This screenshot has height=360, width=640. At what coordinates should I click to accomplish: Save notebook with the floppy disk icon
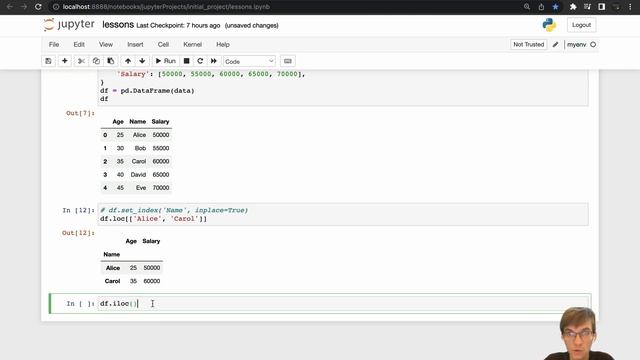(48, 61)
